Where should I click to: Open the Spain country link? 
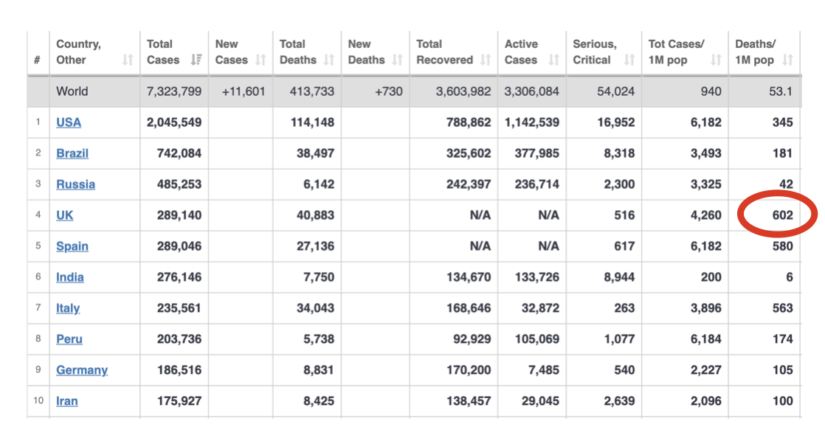[x=72, y=247]
